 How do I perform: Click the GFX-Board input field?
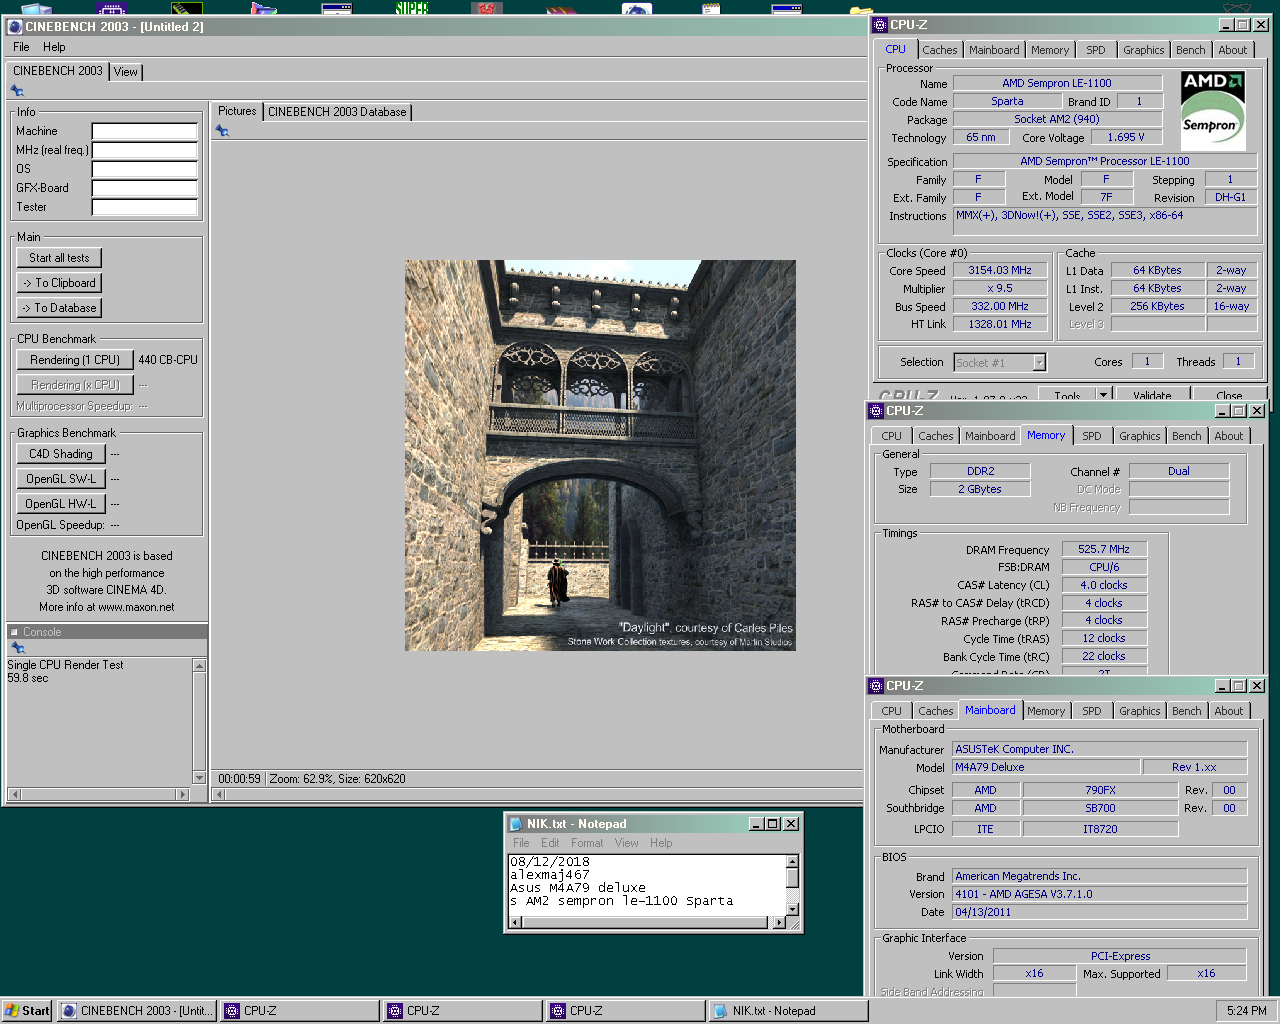pyautogui.click(x=145, y=188)
